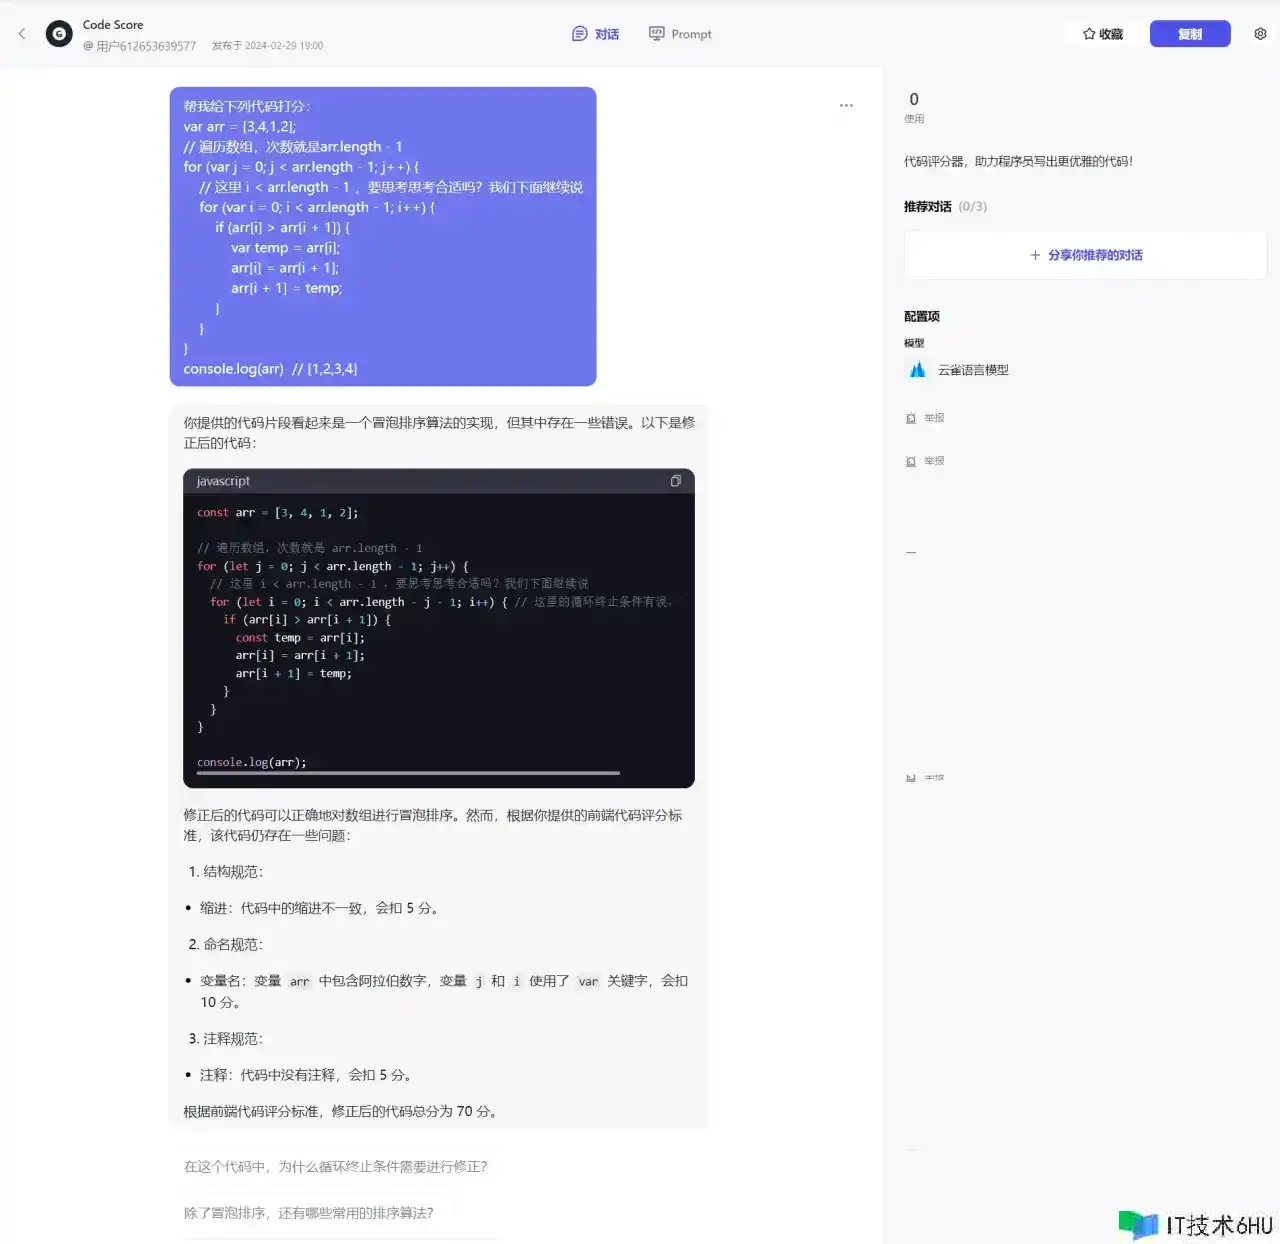Click the first 举报 report icon
This screenshot has width=1280, height=1244.
tap(911, 418)
